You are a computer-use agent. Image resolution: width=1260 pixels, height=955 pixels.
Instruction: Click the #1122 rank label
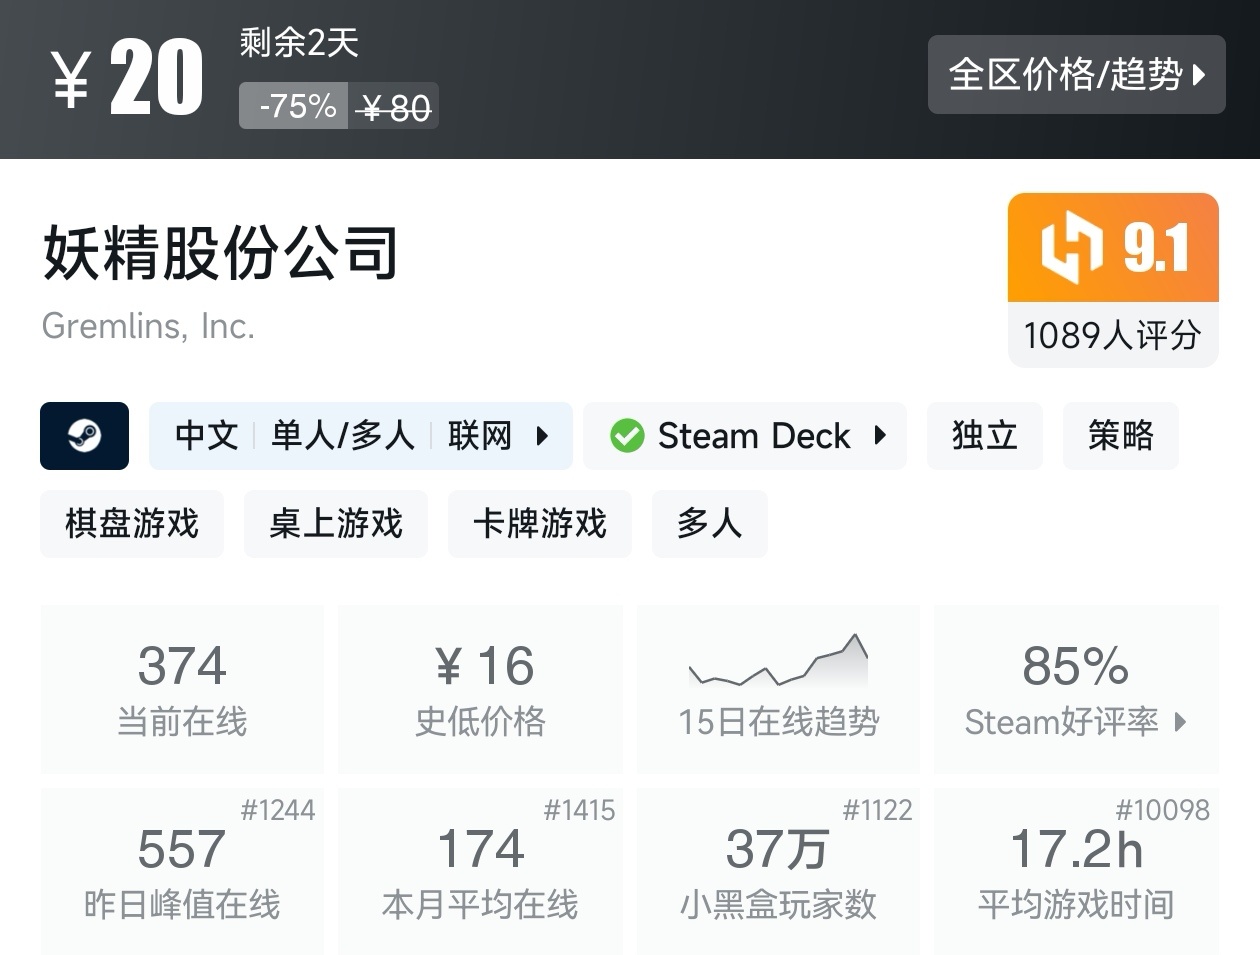click(877, 810)
